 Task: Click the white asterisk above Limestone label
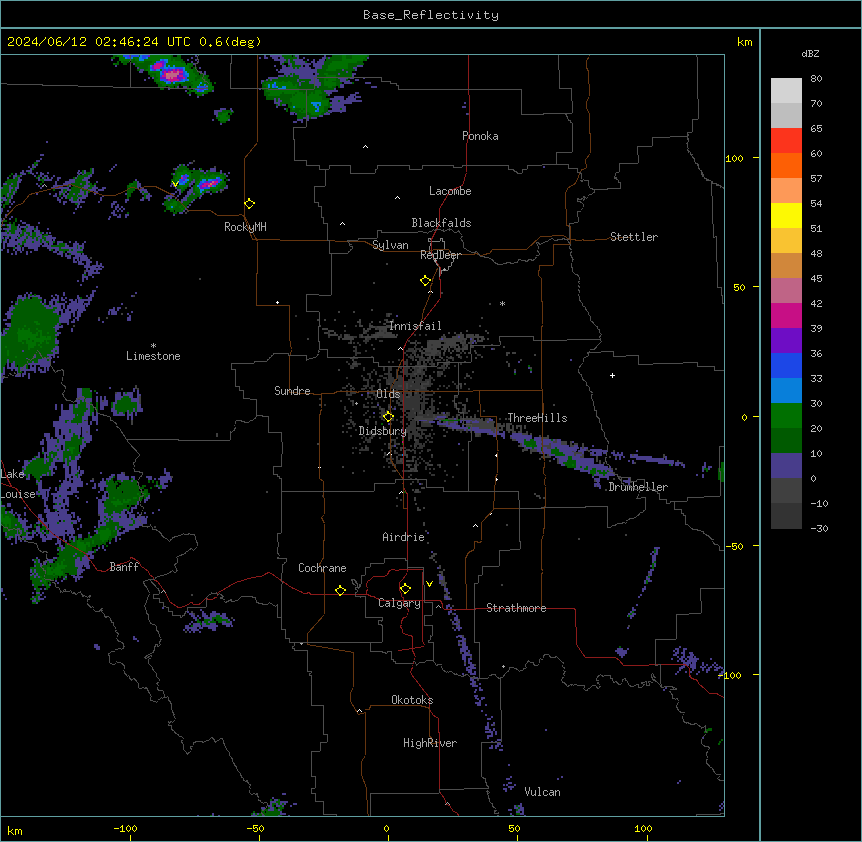point(153,346)
